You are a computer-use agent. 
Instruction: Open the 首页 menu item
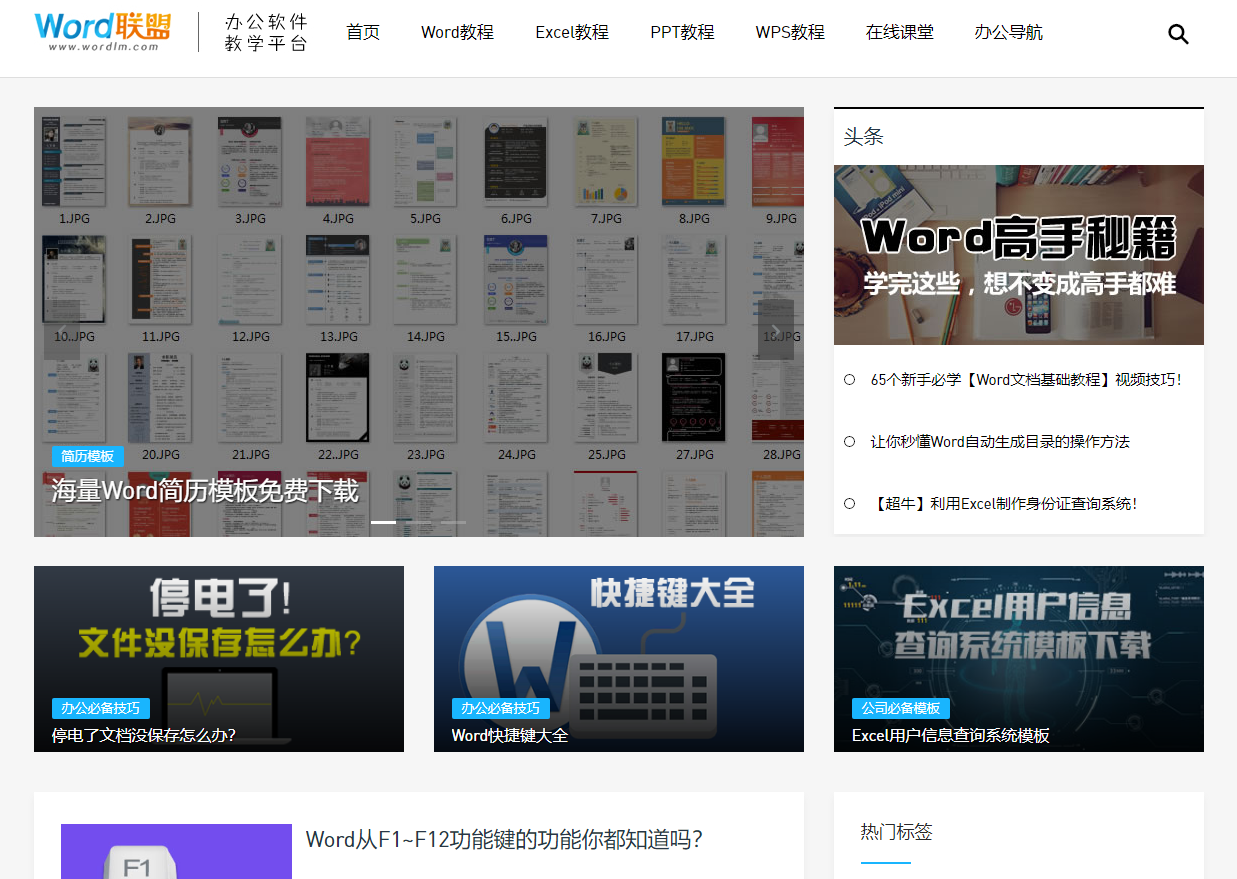point(363,32)
